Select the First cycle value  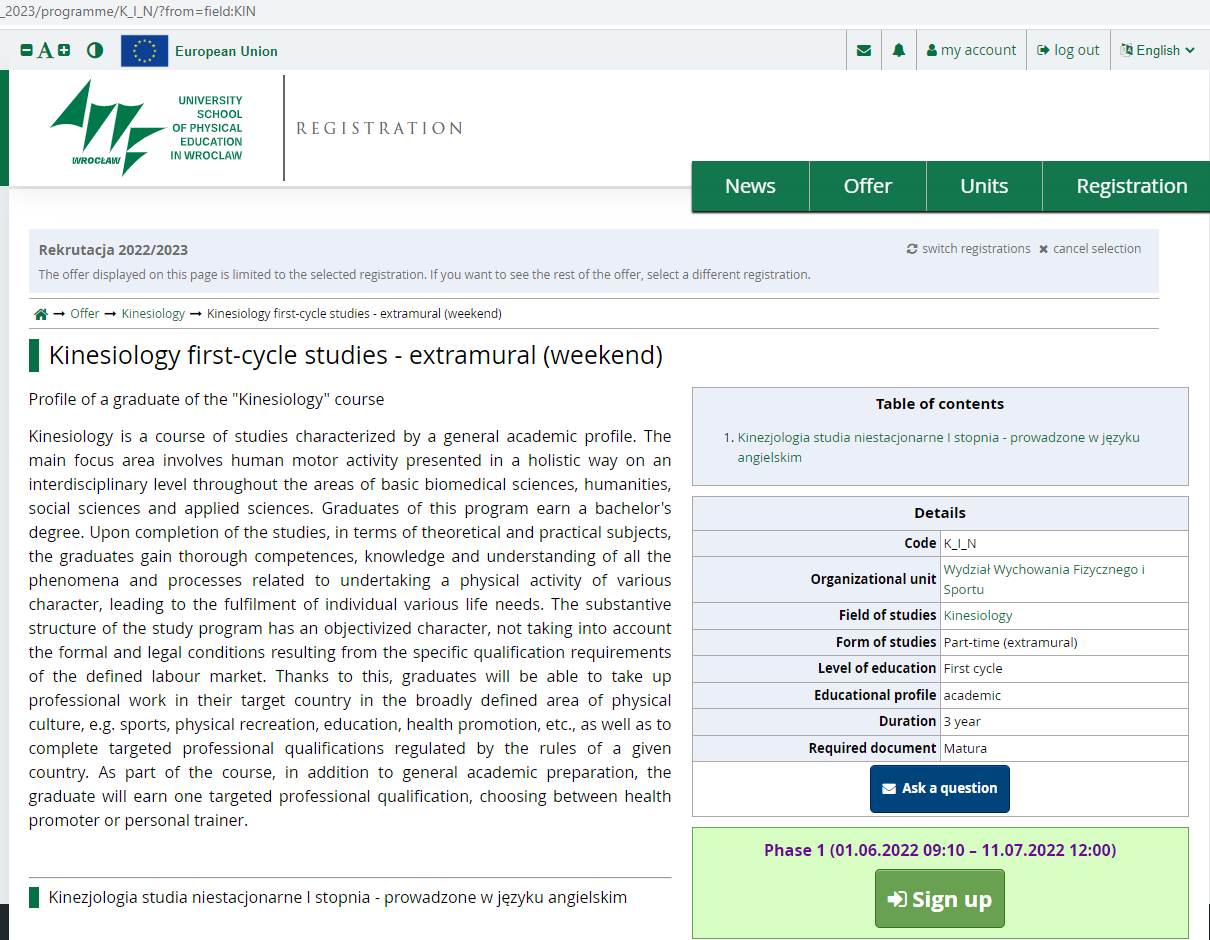[973, 668]
